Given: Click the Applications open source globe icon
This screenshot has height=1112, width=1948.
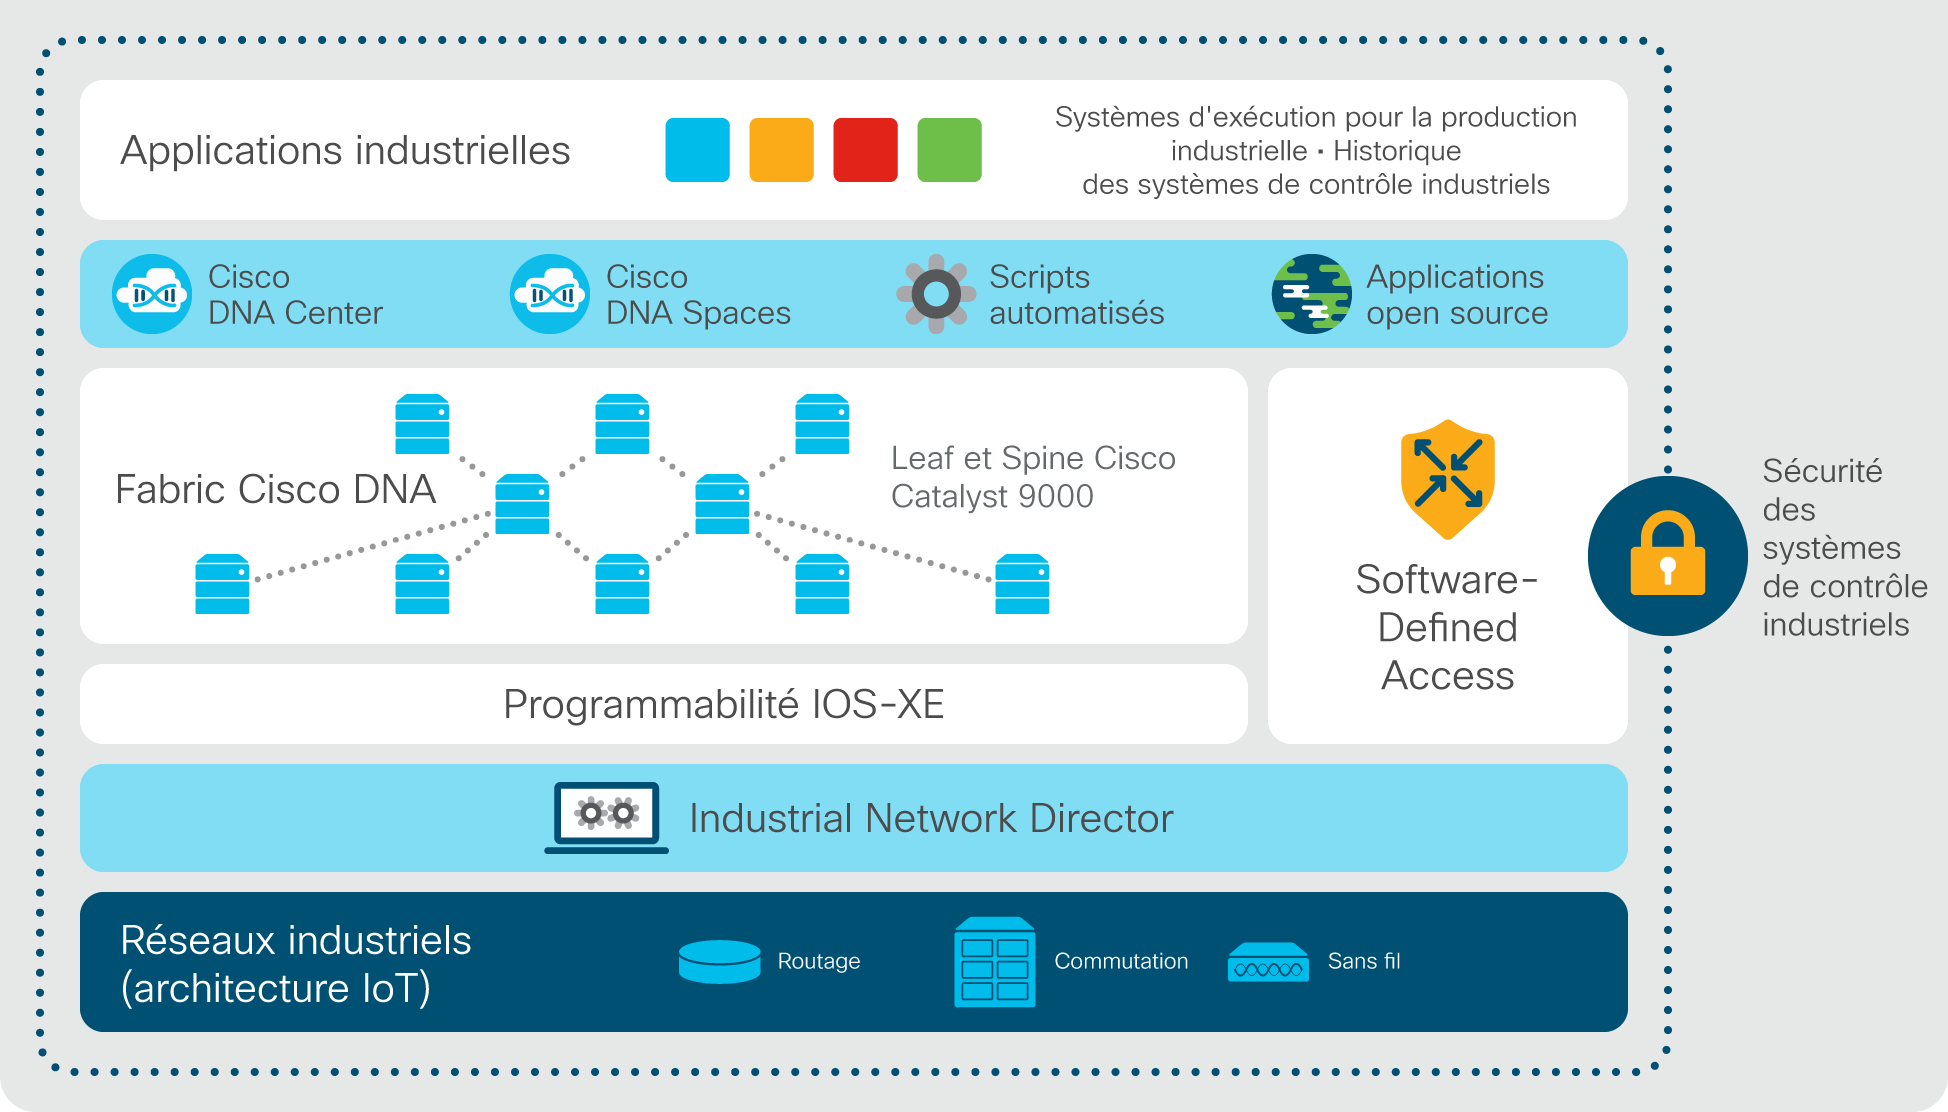Looking at the screenshot, I should (x=1311, y=294).
